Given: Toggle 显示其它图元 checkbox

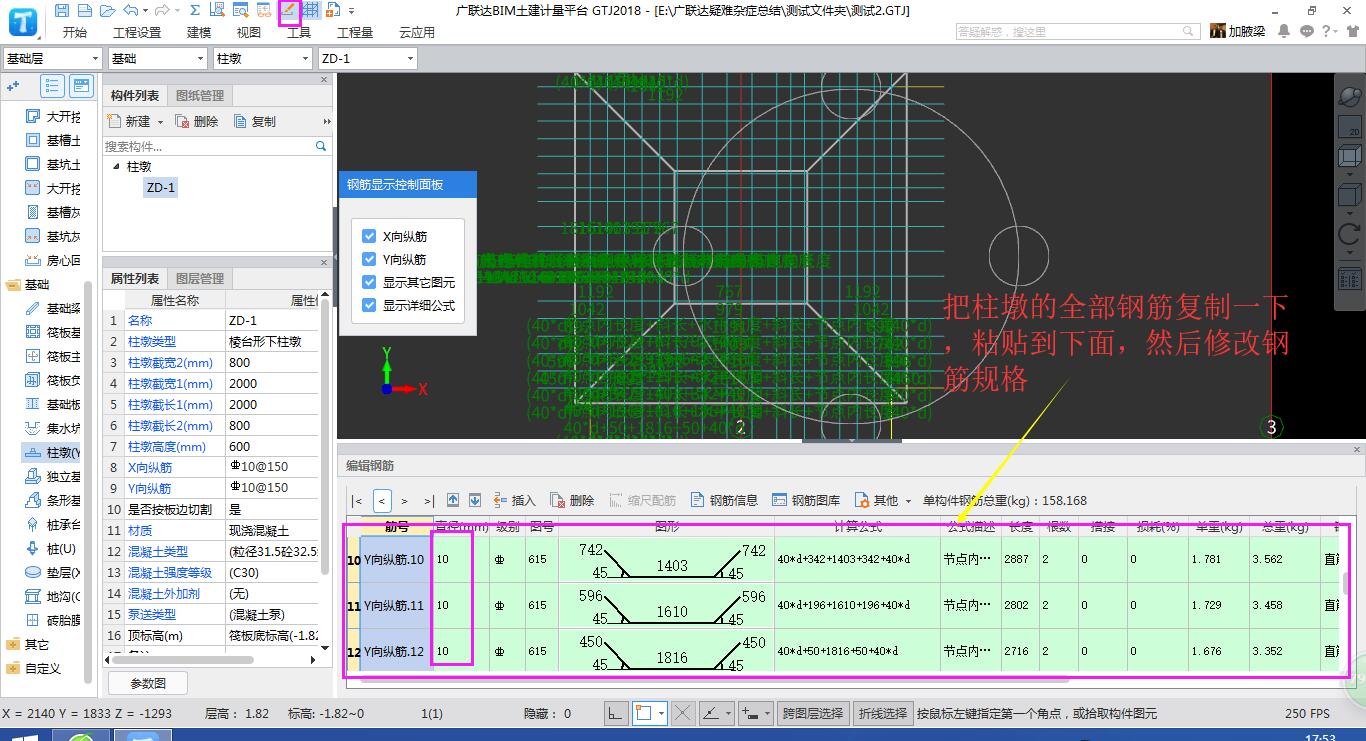Looking at the screenshot, I should pyautogui.click(x=370, y=283).
